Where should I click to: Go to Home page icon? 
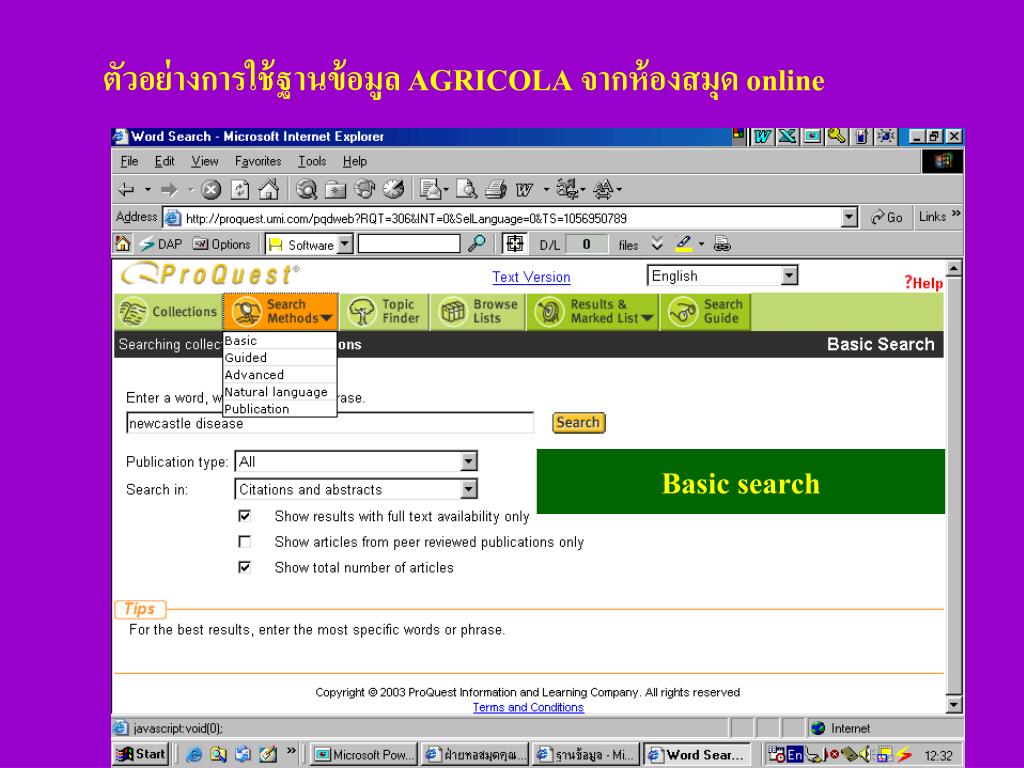point(268,190)
